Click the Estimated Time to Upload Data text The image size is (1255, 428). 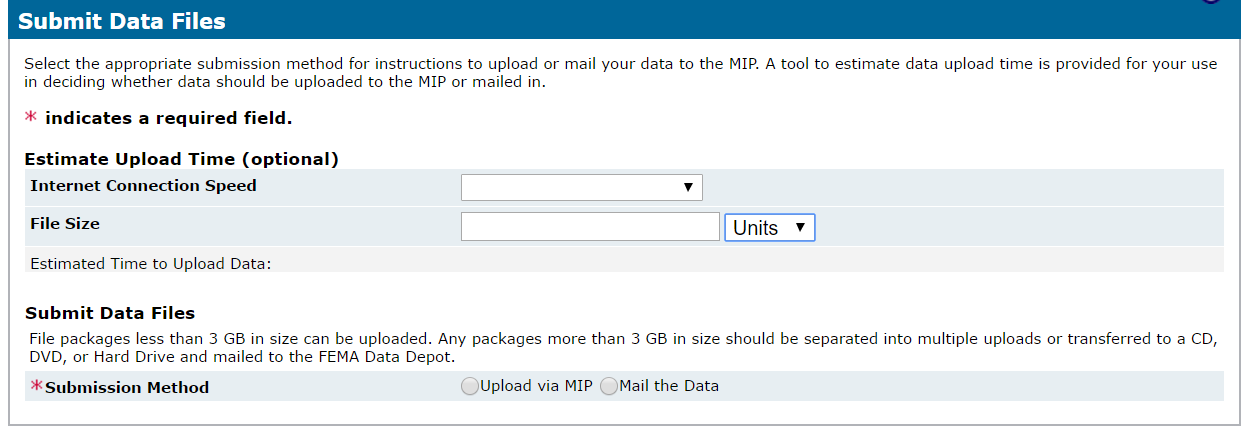point(152,264)
